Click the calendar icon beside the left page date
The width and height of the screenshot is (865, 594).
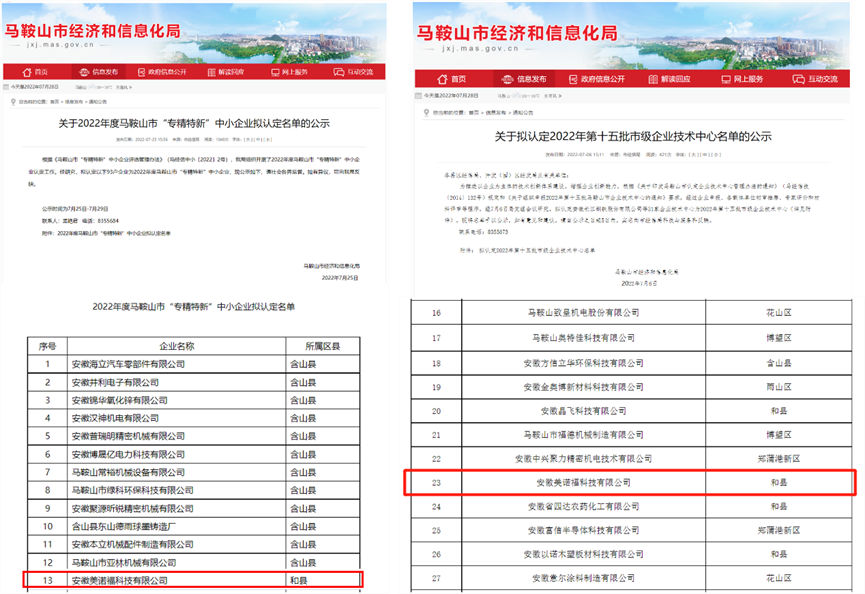coord(6,87)
